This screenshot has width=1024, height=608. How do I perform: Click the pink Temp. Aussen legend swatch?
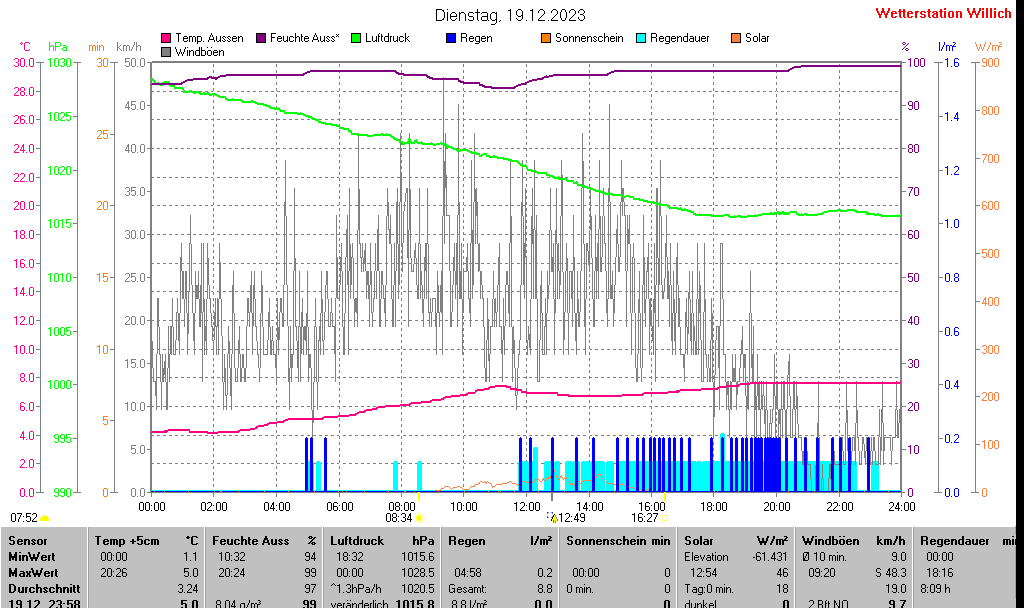(x=166, y=39)
